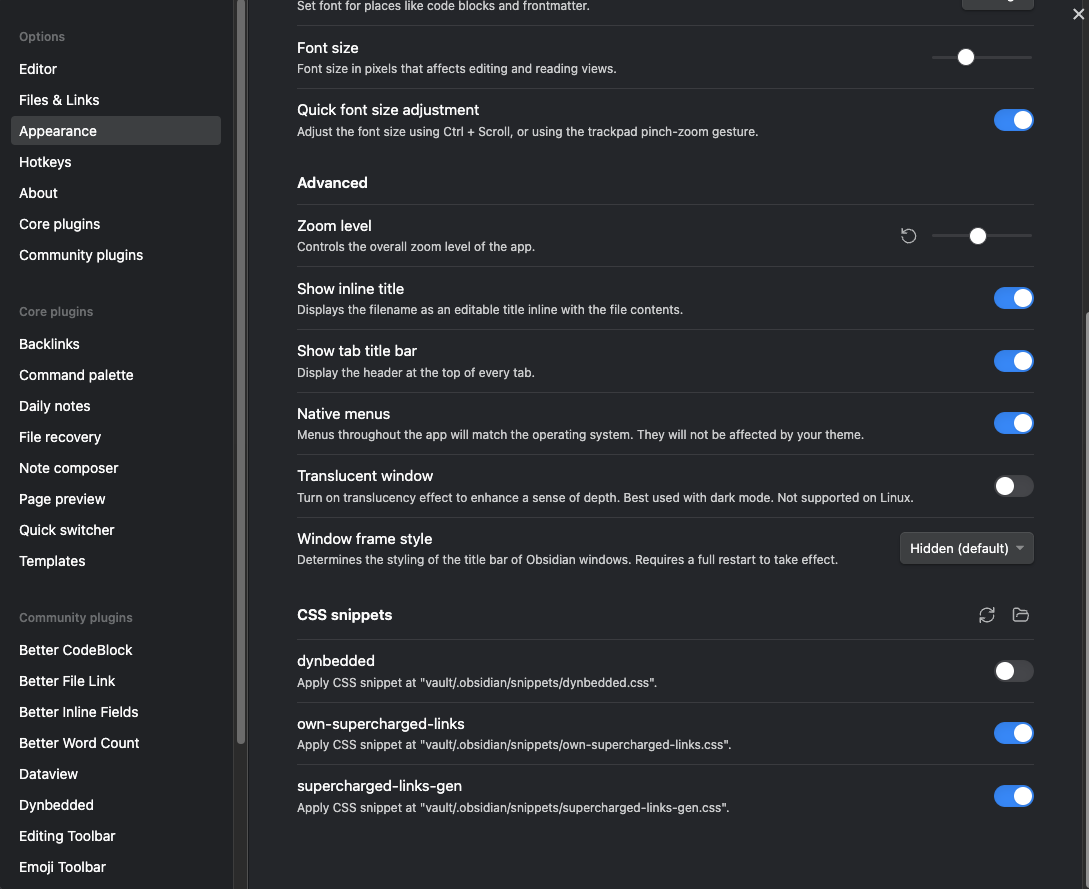Go to Community plugins options
This screenshot has height=889, width=1089.
[81, 255]
